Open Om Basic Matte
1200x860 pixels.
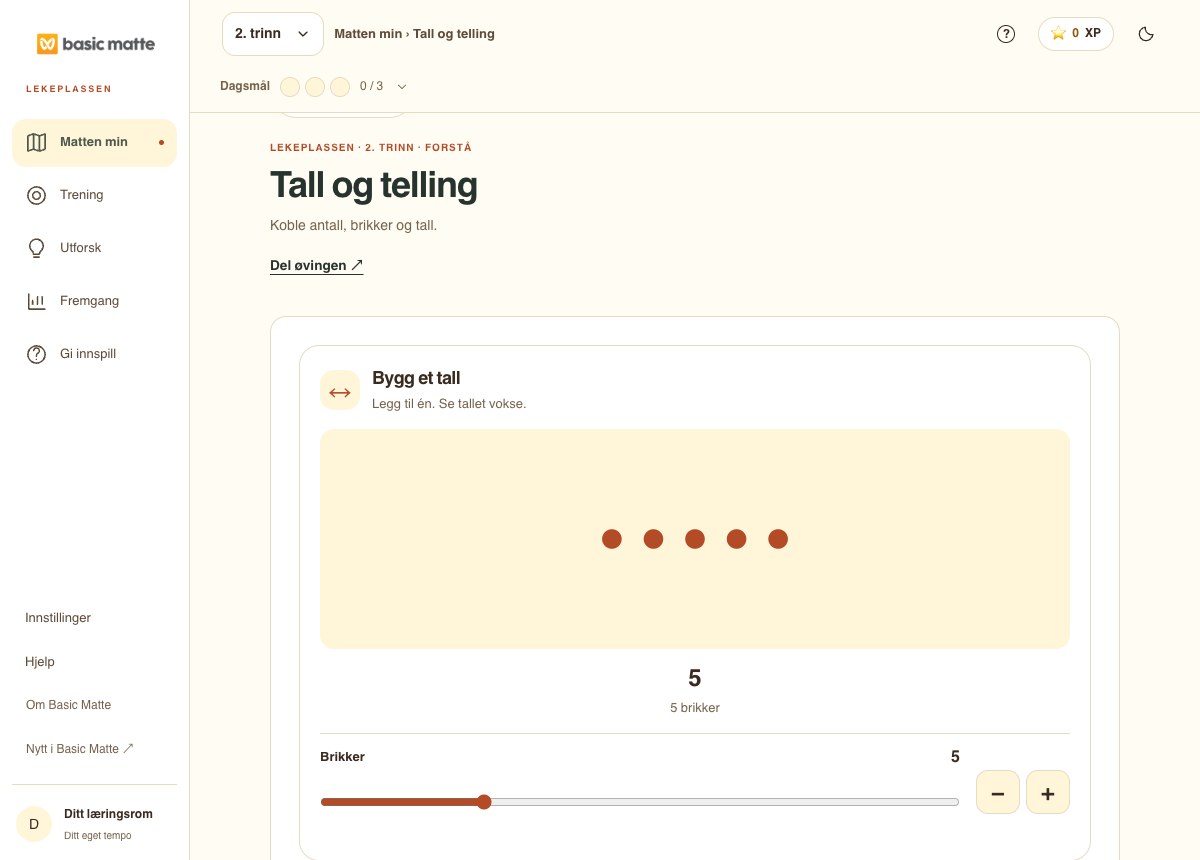click(x=68, y=705)
